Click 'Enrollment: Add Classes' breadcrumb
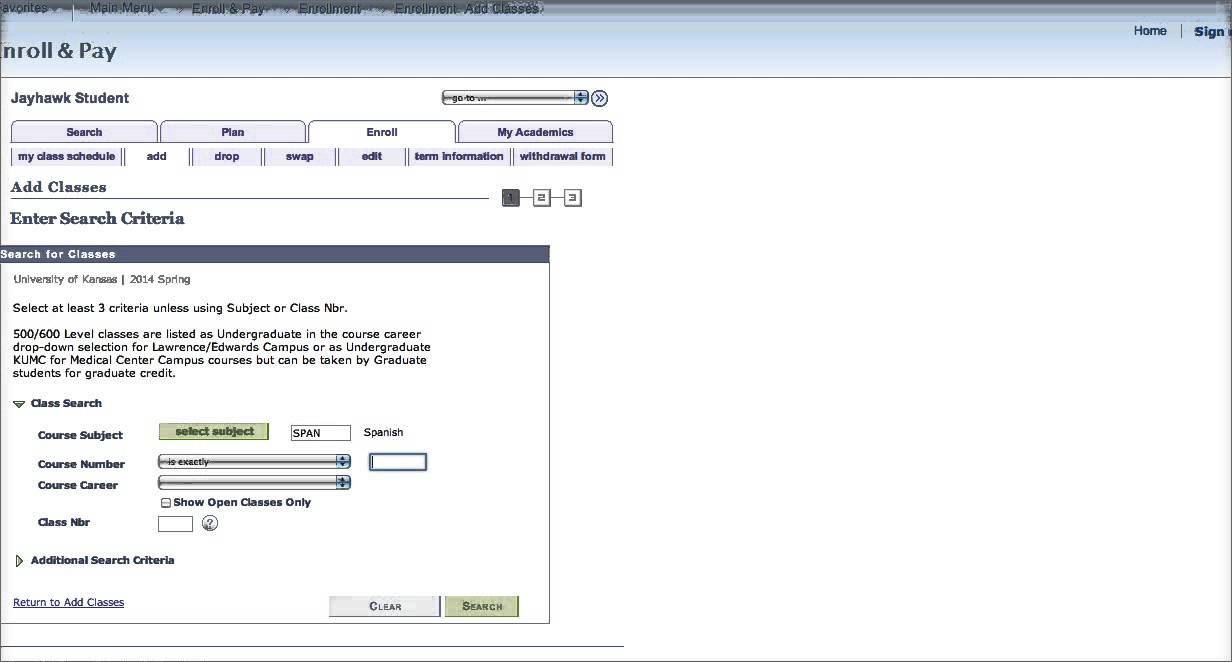 pyautogui.click(x=466, y=8)
